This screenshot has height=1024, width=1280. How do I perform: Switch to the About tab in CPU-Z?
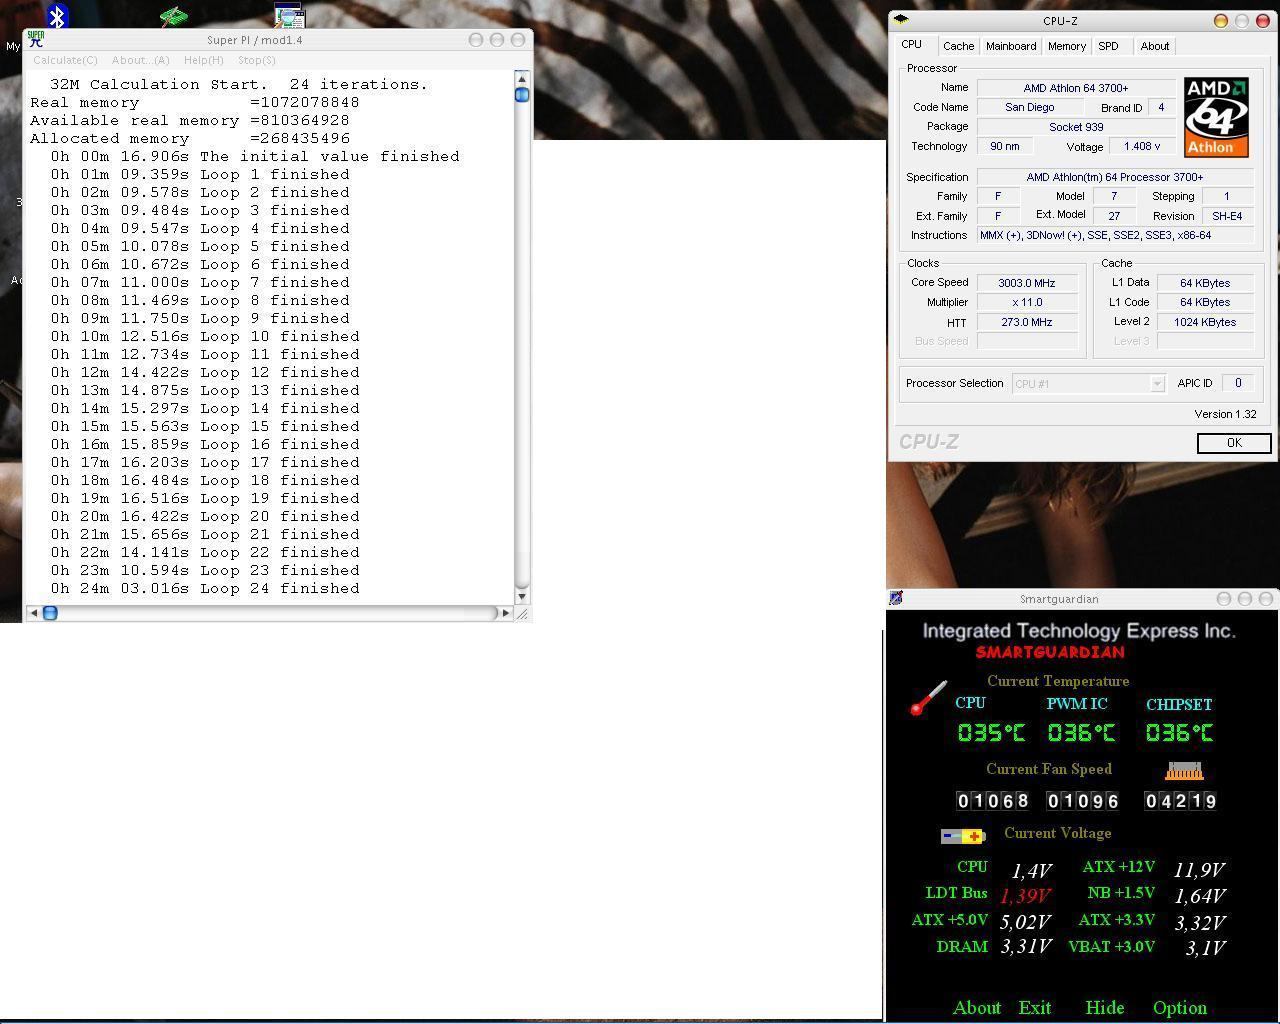(x=1154, y=46)
